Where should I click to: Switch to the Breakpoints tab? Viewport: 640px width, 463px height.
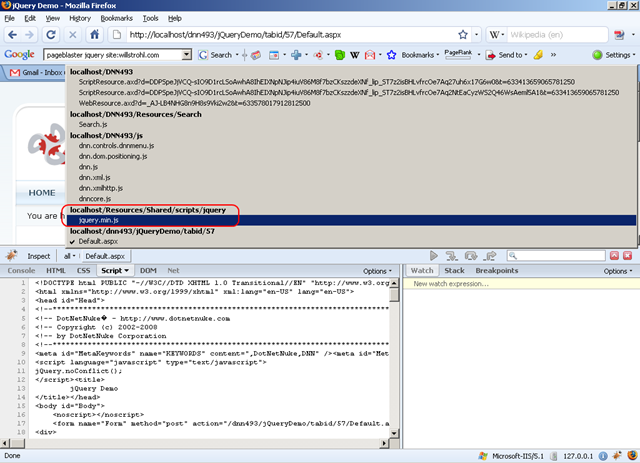(497, 271)
